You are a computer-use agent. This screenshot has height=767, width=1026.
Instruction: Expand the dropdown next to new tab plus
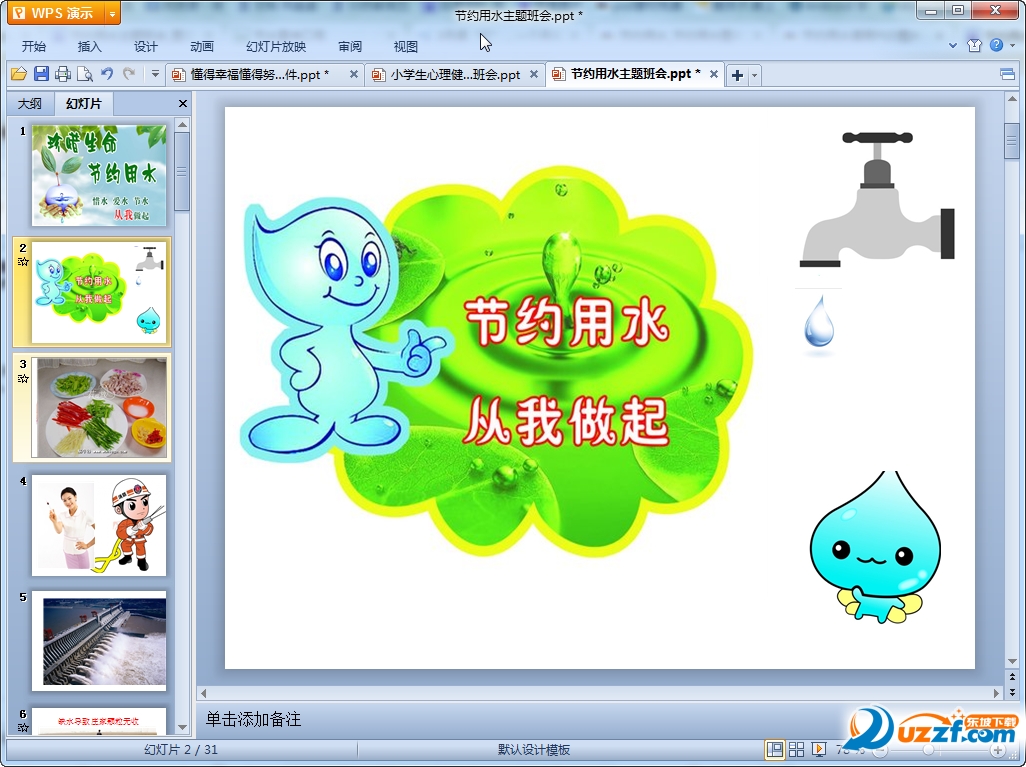(754, 75)
